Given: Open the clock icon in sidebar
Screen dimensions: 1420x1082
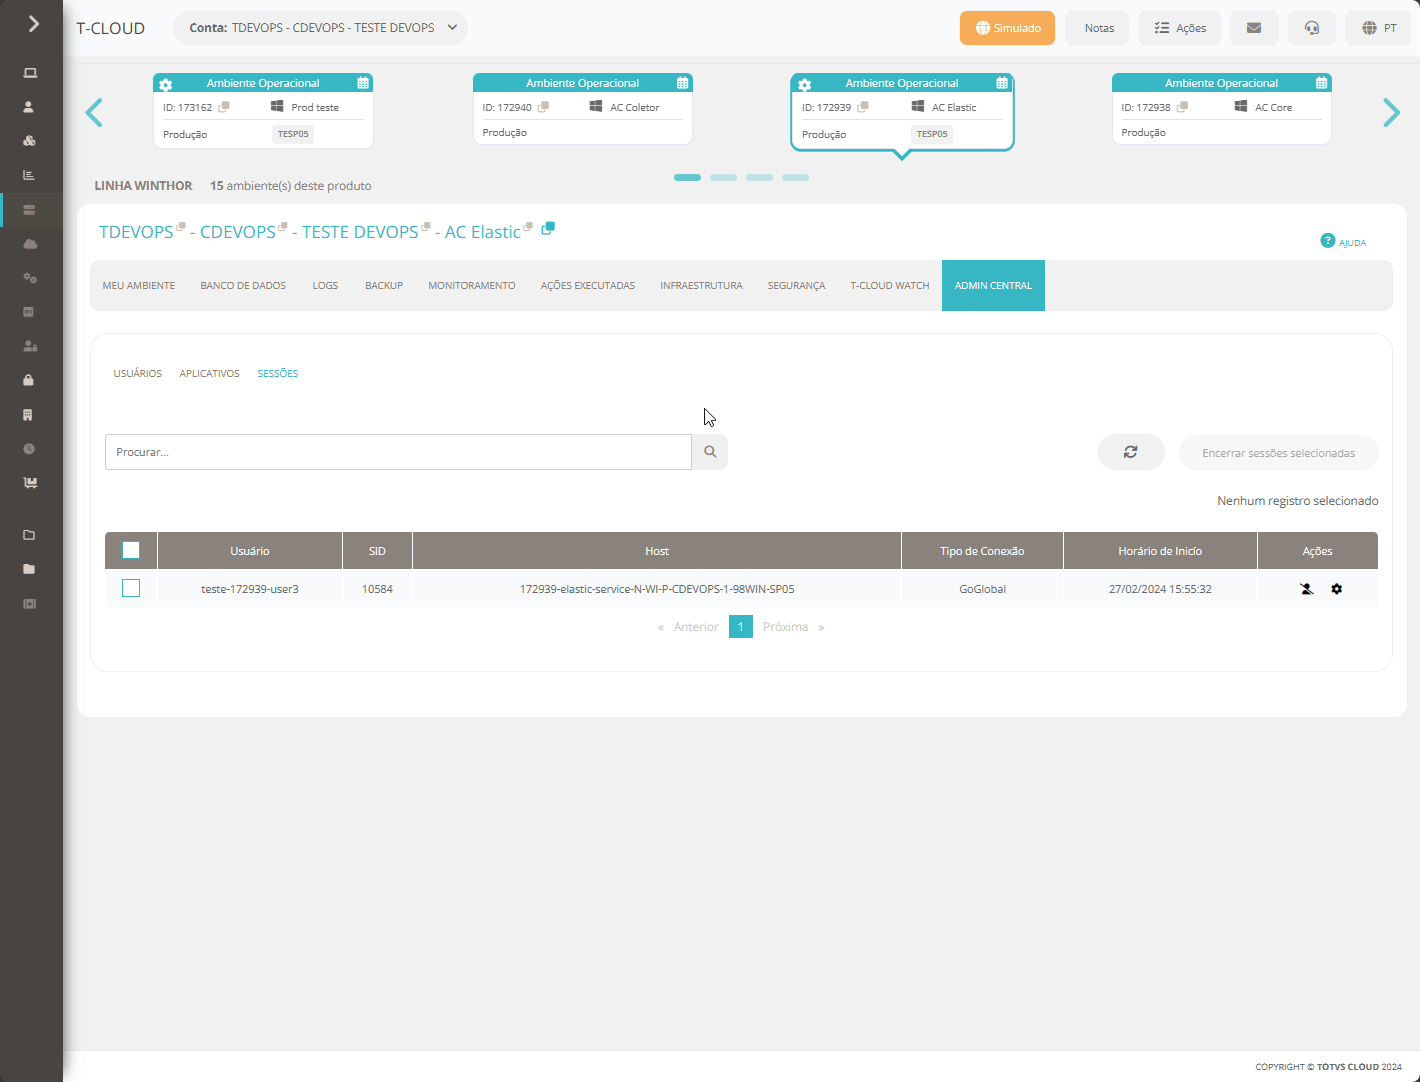Looking at the screenshot, I should 29,449.
